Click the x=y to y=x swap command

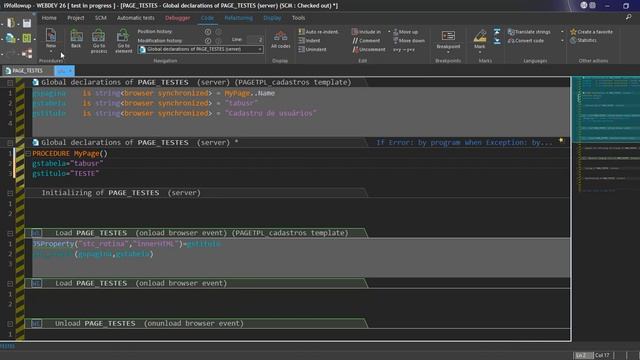pyautogui.click(x=404, y=49)
